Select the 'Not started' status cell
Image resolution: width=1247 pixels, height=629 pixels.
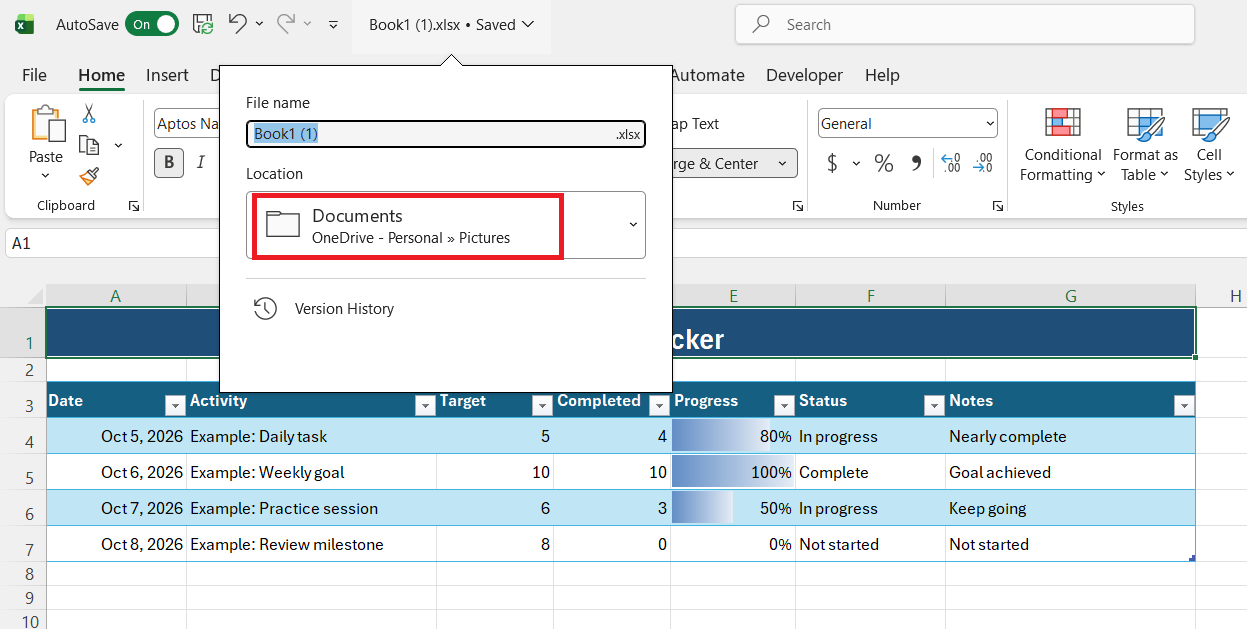coord(870,544)
